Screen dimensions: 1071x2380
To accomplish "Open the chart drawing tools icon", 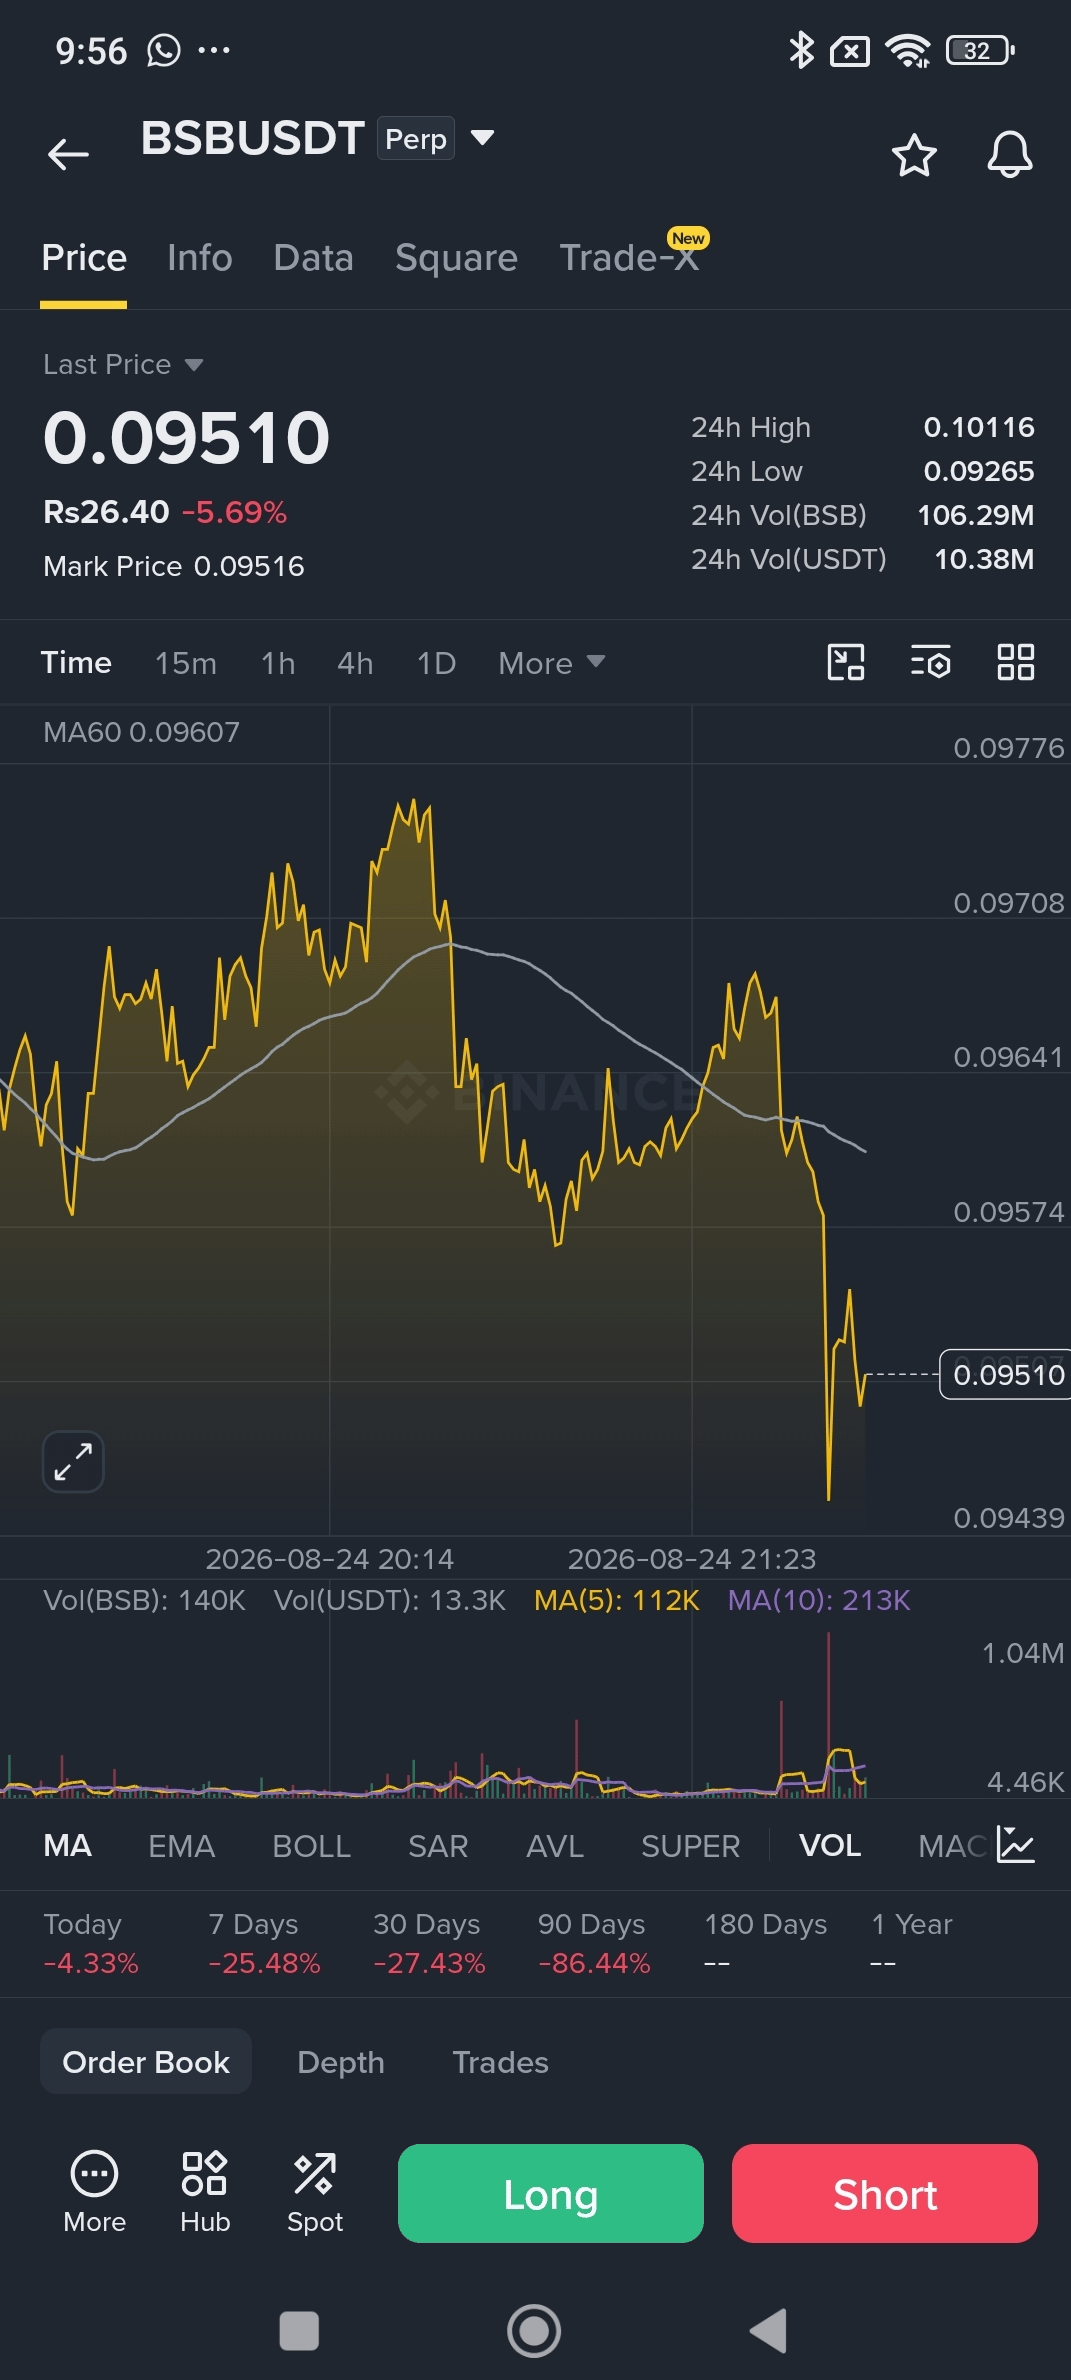I will point(846,662).
